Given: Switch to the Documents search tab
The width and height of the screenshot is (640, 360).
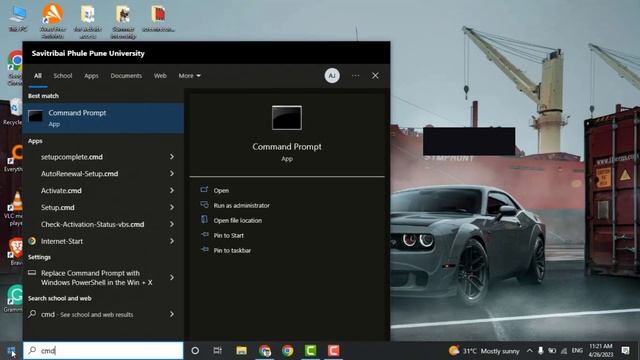Looking at the screenshot, I should [x=126, y=76].
